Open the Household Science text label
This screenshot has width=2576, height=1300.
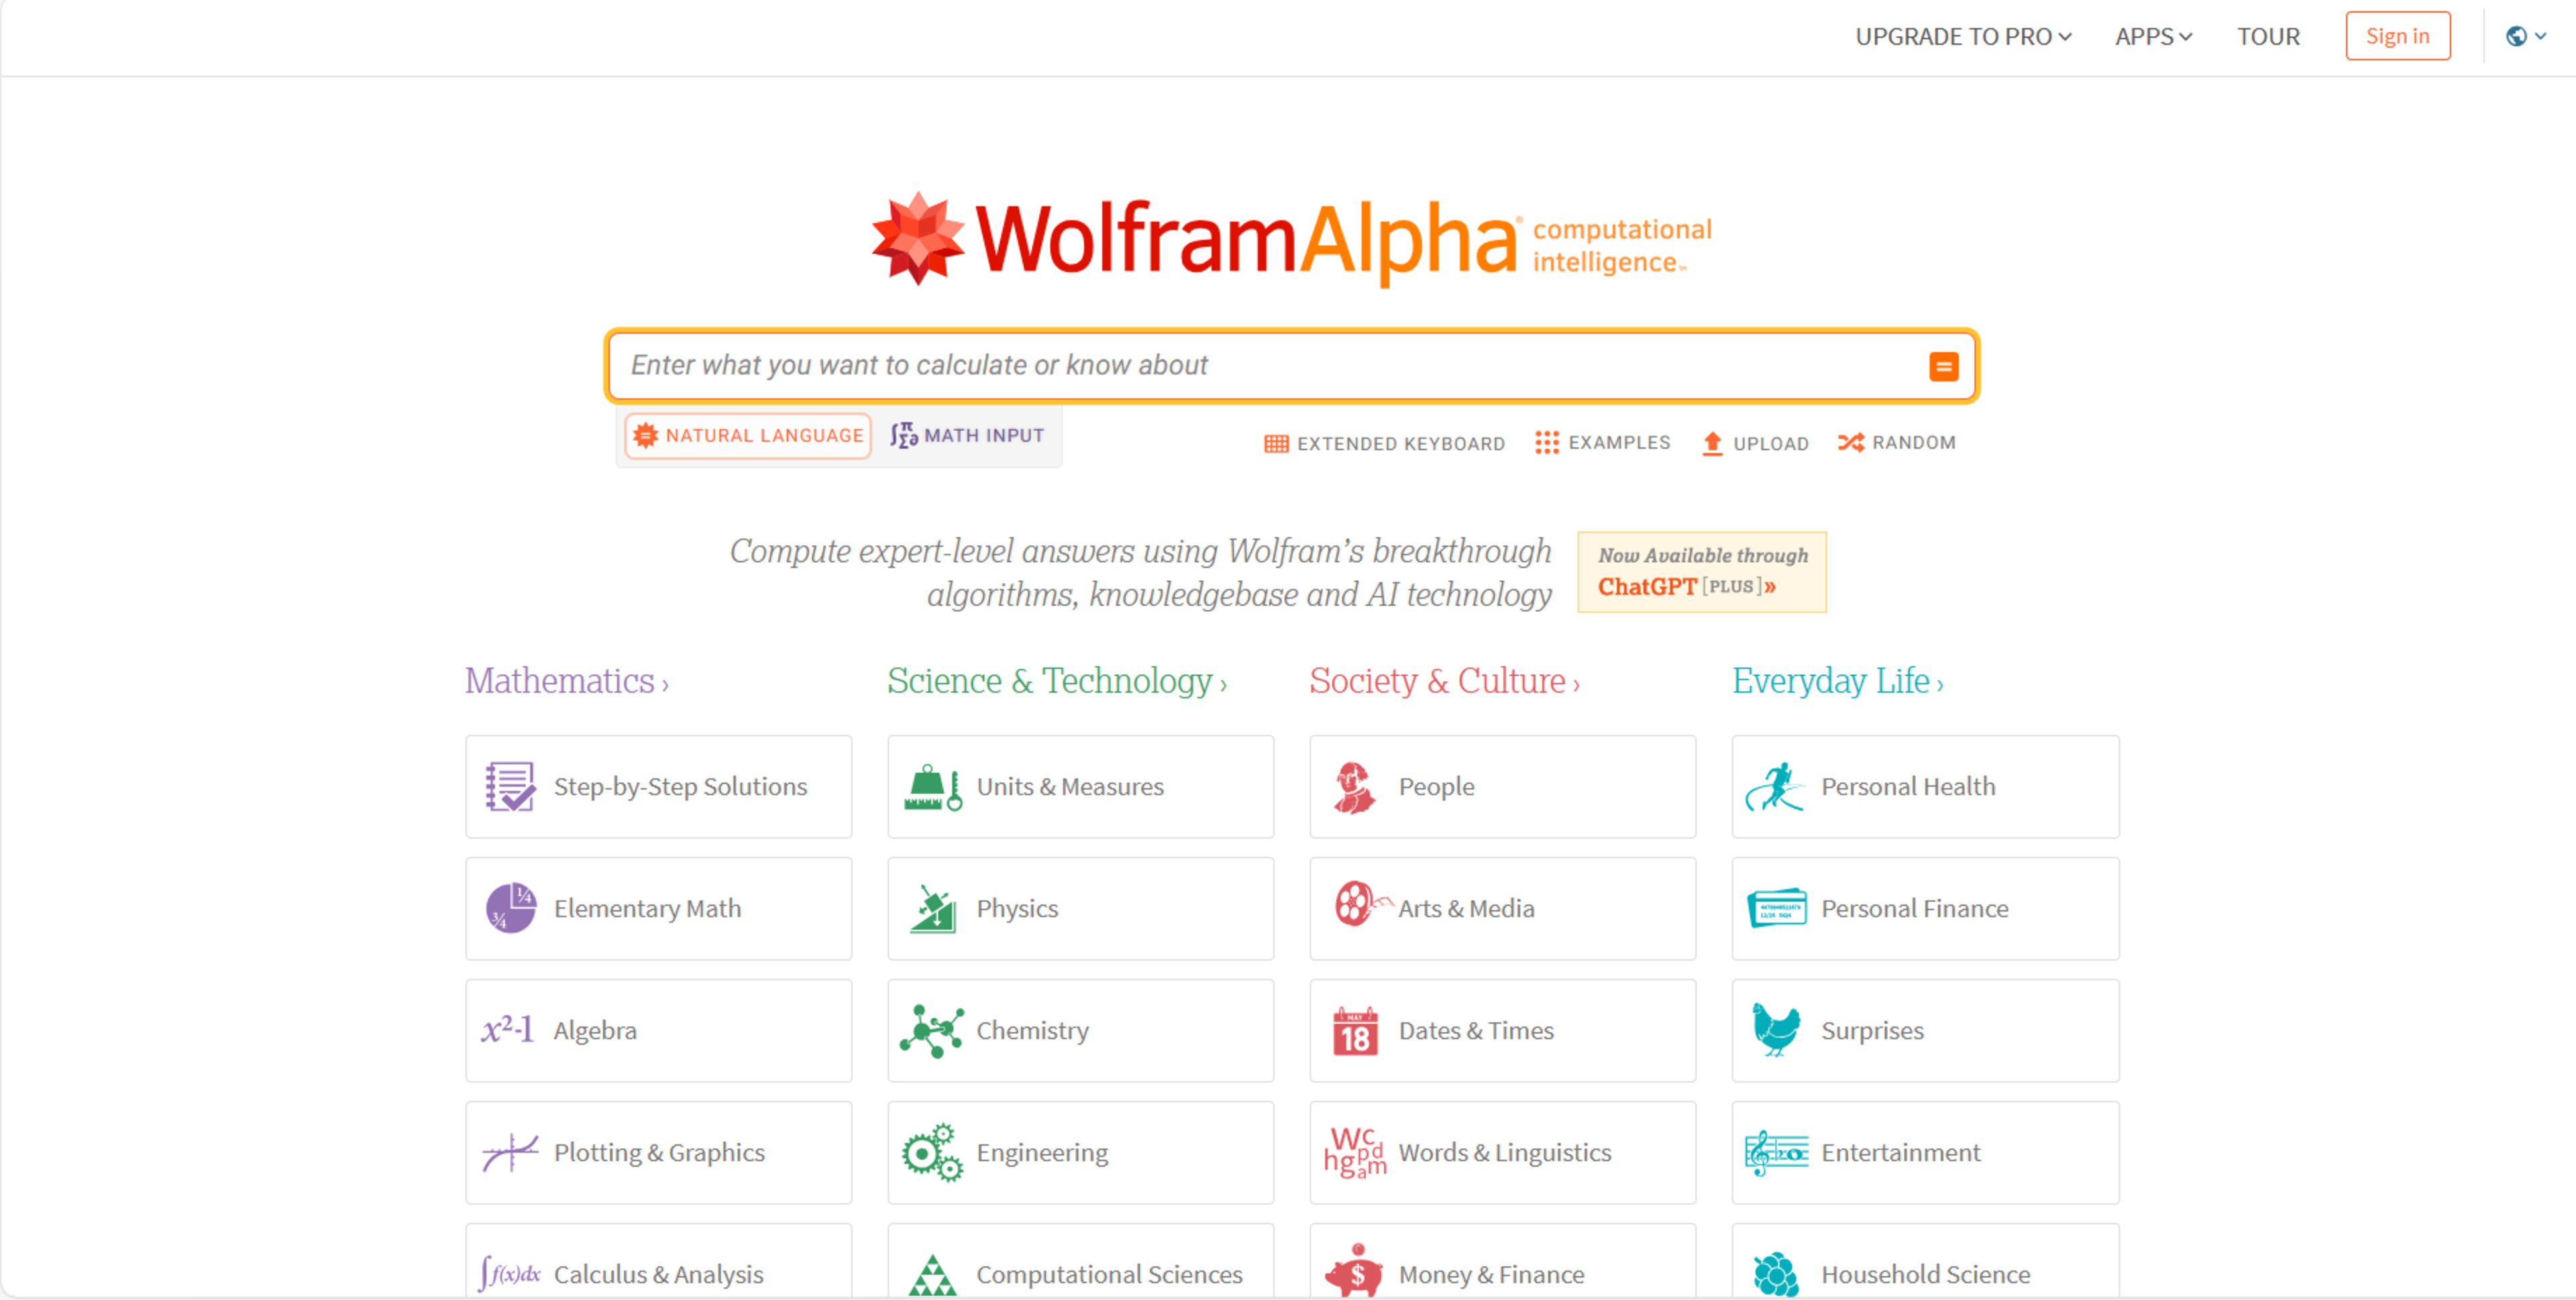click(1925, 1274)
